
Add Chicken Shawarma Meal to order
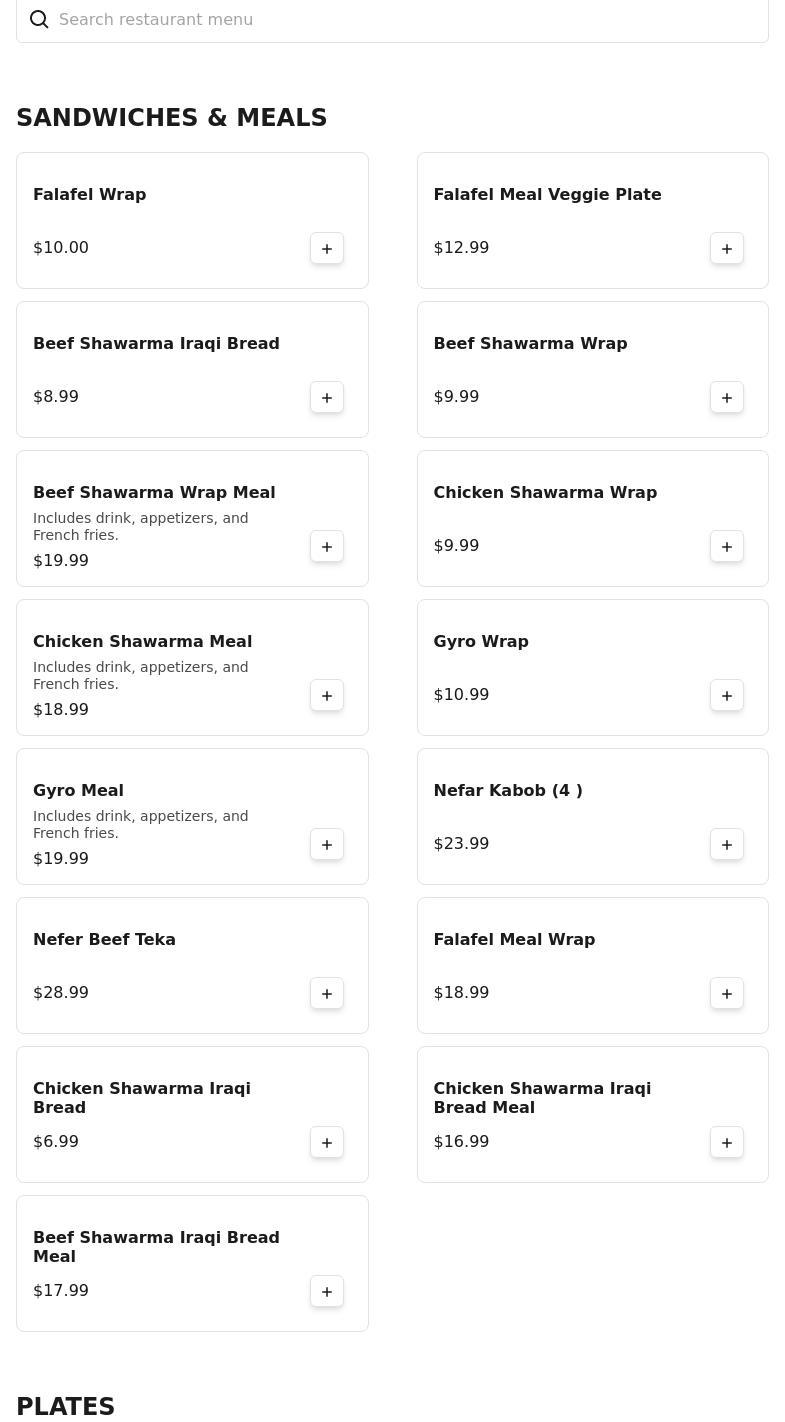327,696
